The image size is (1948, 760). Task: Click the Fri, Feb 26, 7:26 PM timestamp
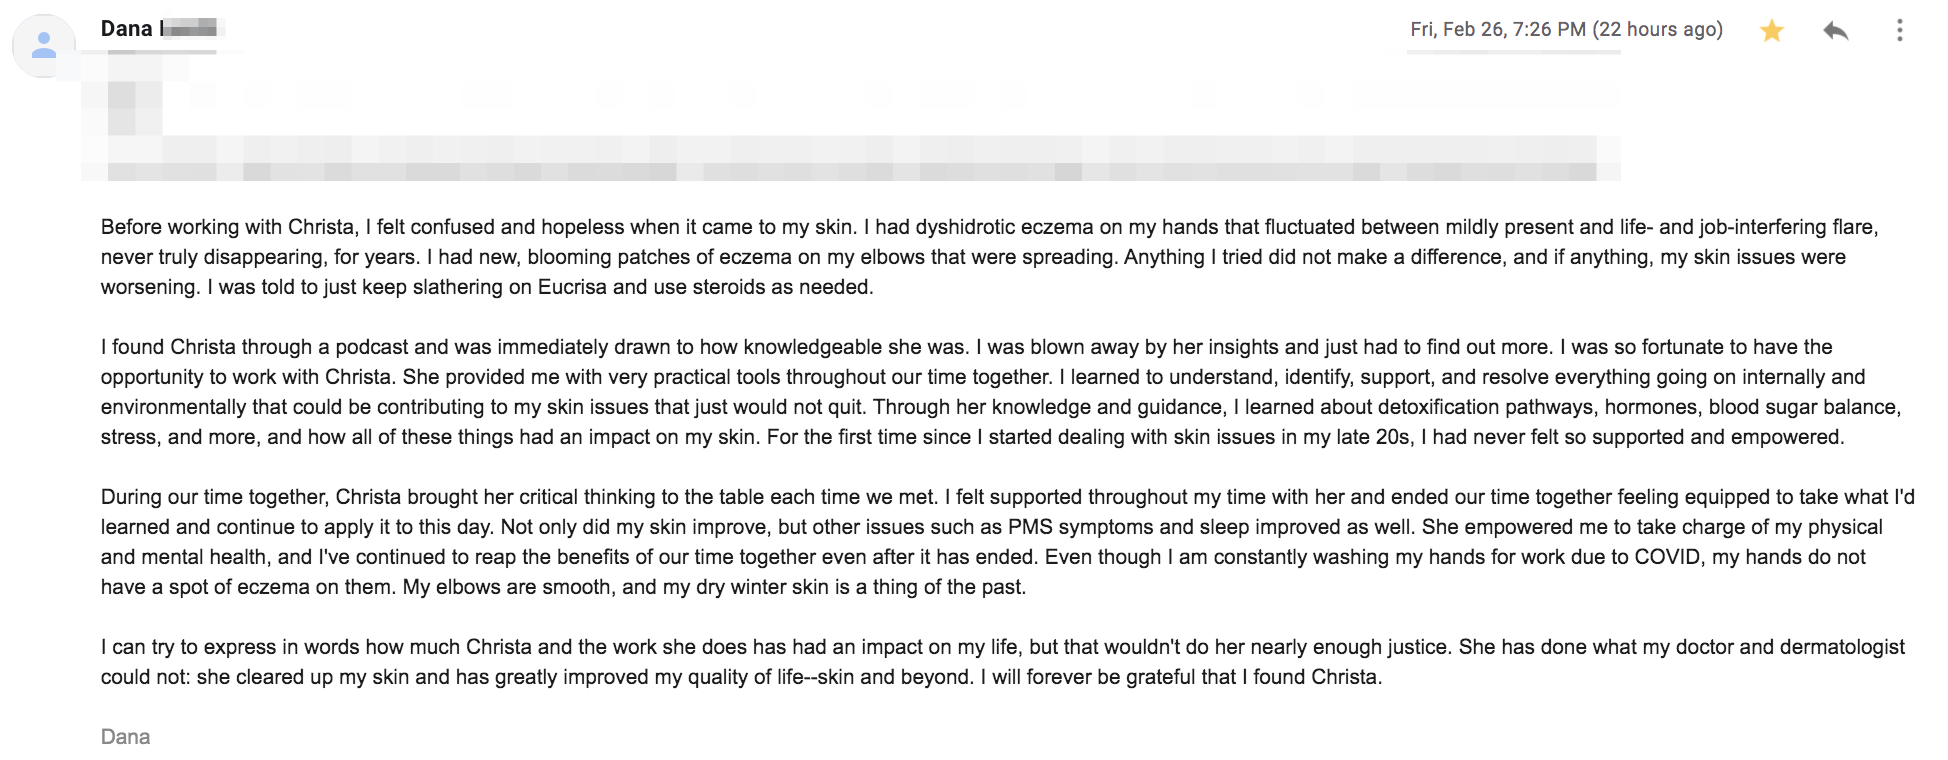tap(1498, 30)
